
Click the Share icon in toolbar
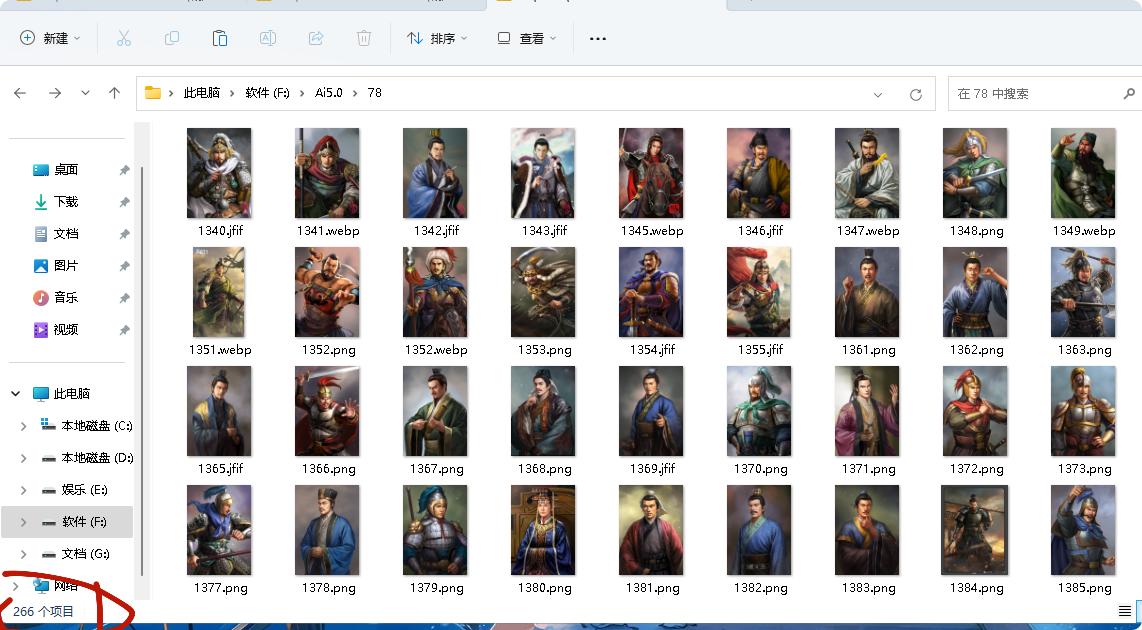316,39
